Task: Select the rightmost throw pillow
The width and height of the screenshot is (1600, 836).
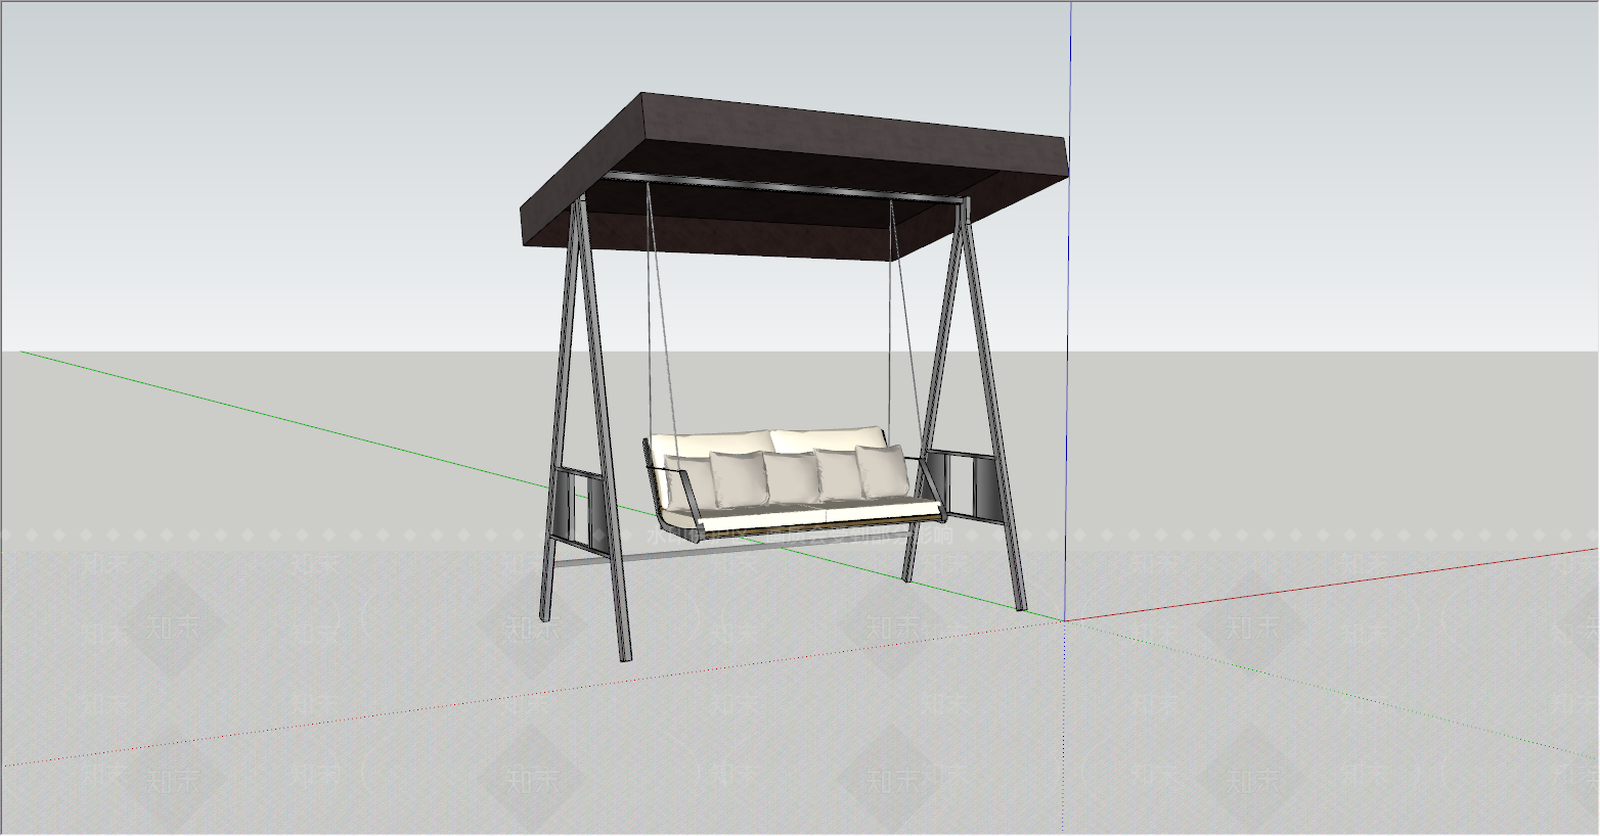Action: coord(882,470)
